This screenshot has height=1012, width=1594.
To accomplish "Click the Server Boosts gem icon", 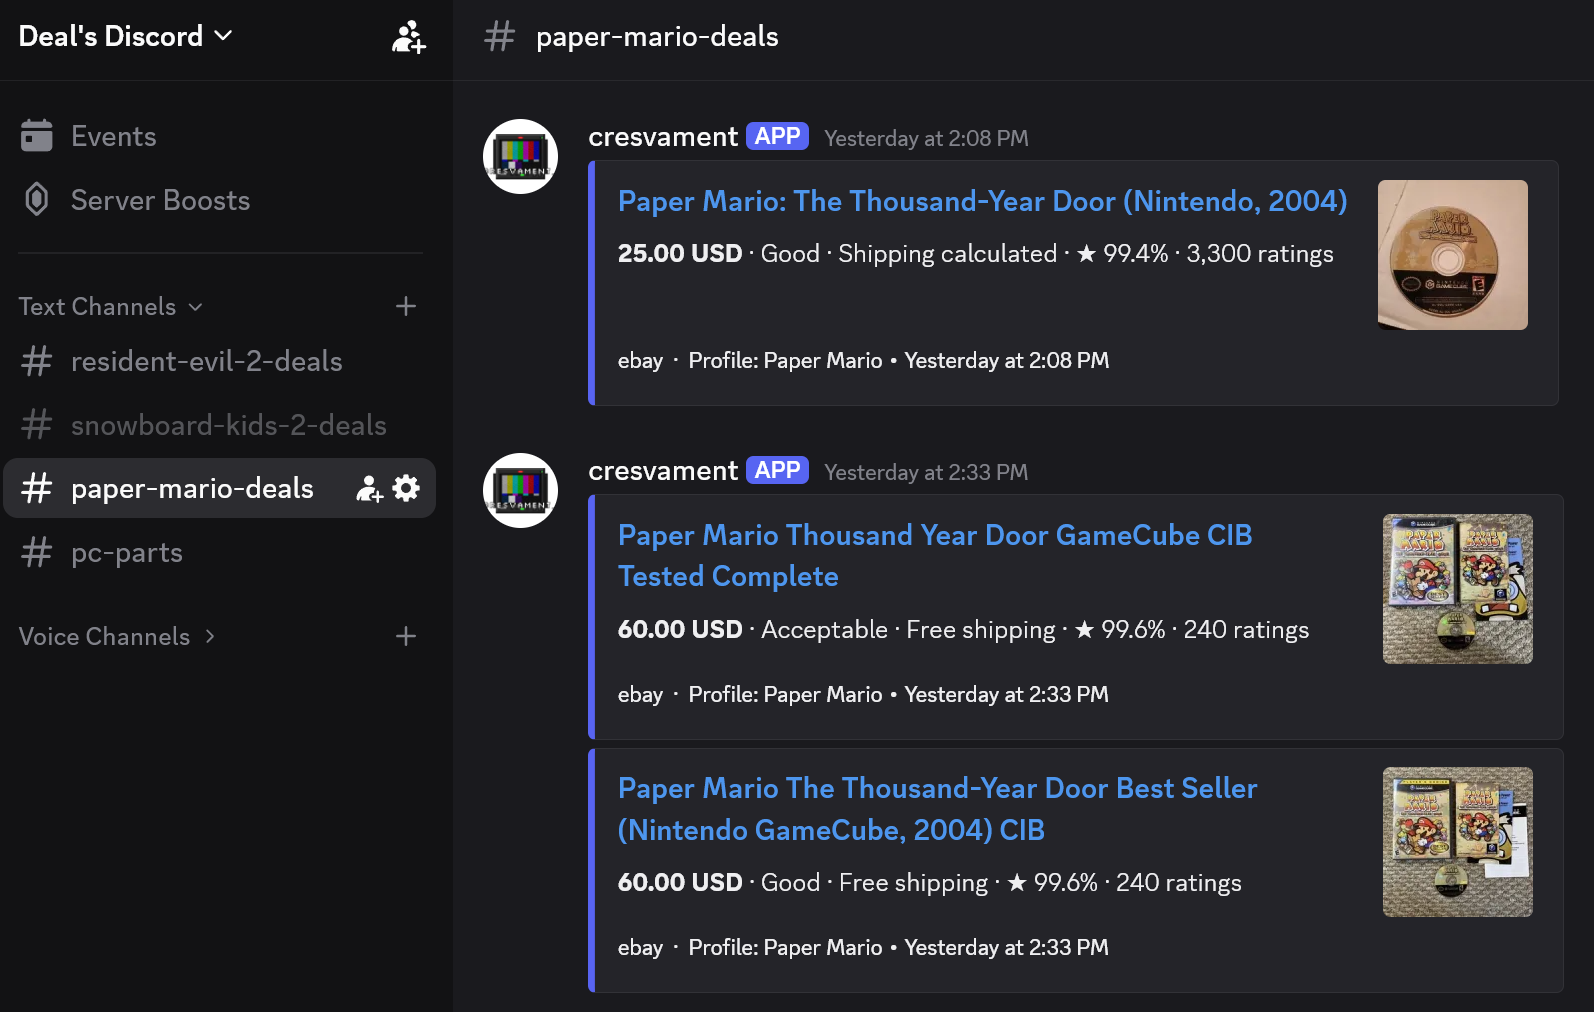I will pos(37,200).
